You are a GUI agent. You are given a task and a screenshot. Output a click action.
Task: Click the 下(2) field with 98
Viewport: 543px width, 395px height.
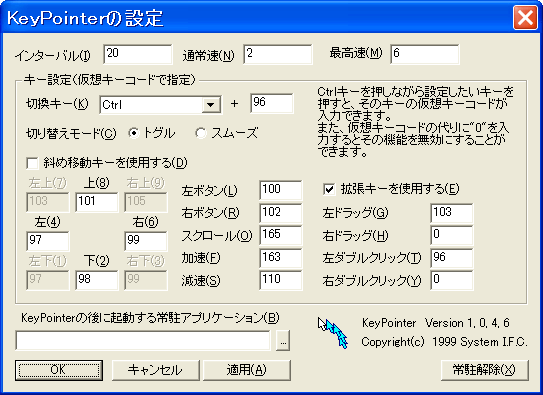pyautogui.click(x=97, y=280)
